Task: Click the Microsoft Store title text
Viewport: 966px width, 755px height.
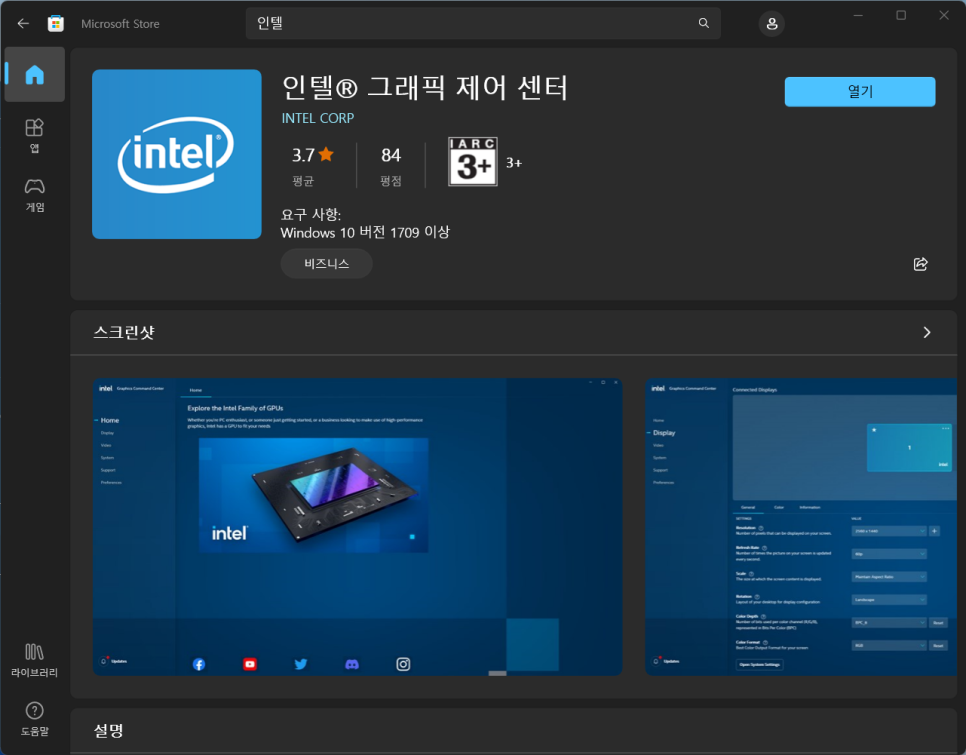Action: coord(120,24)
